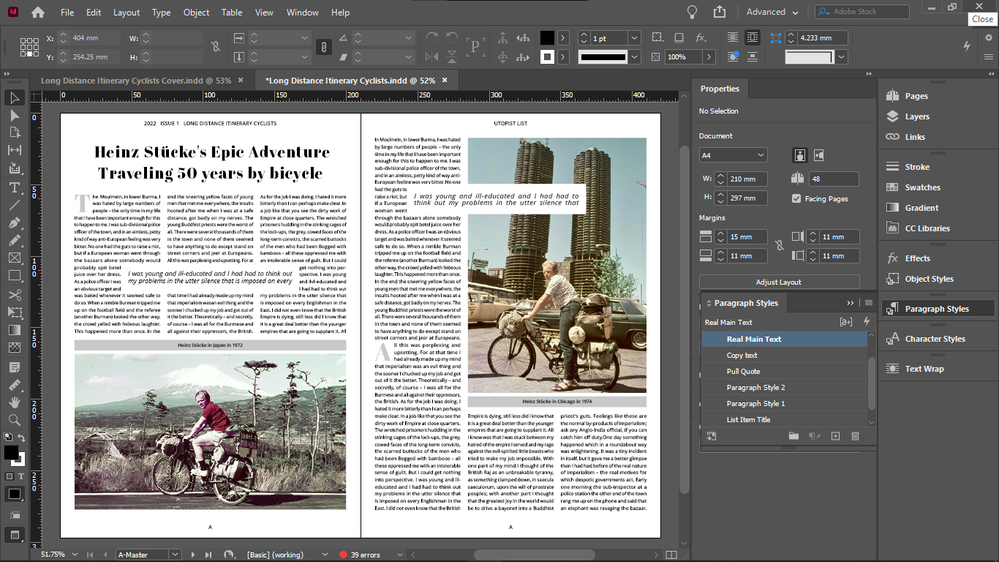
Task: Activate the Zoom magnifier tool
Action: tap(14, 420)
